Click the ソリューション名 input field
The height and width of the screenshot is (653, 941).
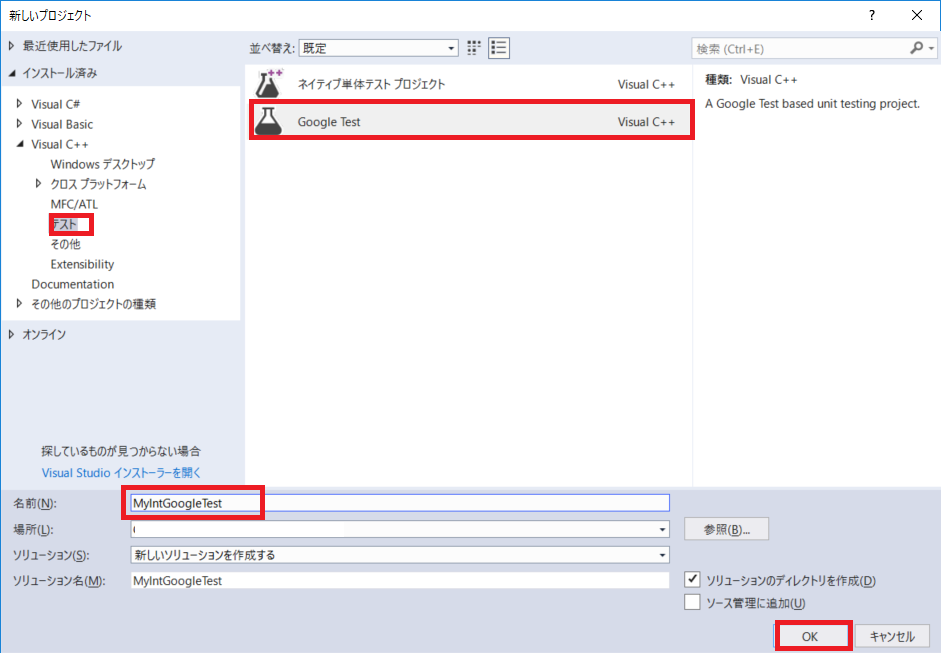pos(400,580)
